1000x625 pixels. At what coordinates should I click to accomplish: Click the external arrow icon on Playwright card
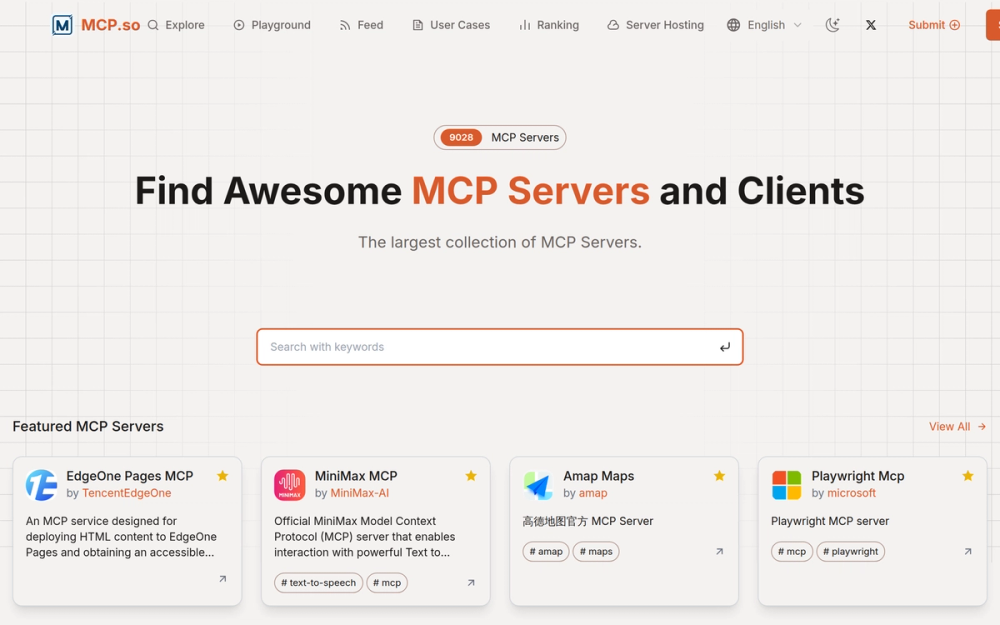coord(967,552)
